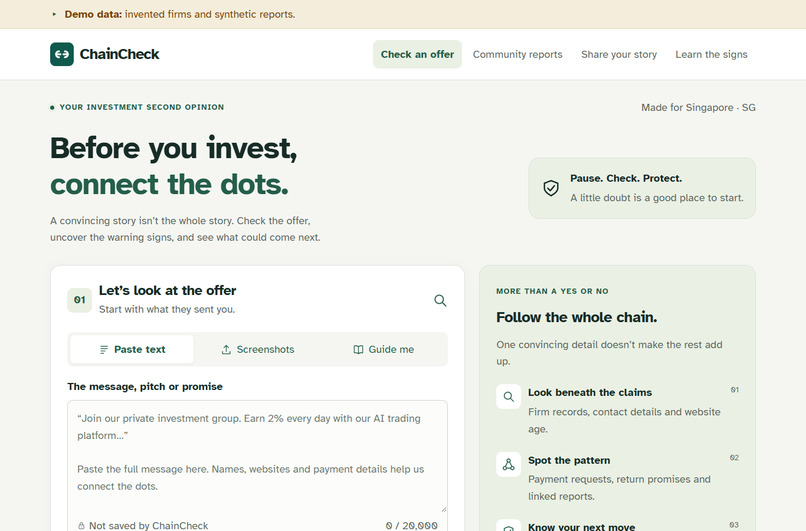Click the Know your next move heading
Image resolution: width=806 pixels, height=531 pixels.
581,527
